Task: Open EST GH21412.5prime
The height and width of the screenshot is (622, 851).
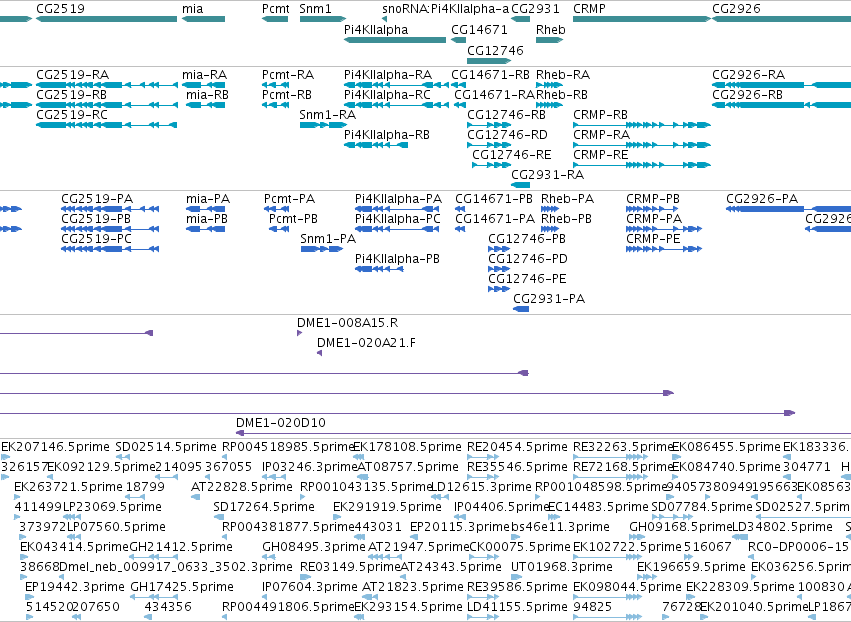Action: tap(181, 547)
